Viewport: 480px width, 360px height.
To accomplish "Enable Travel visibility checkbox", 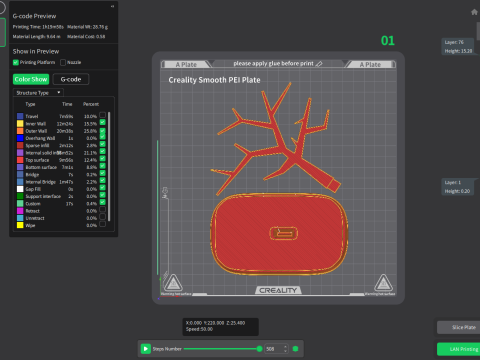I will point(103,115).
